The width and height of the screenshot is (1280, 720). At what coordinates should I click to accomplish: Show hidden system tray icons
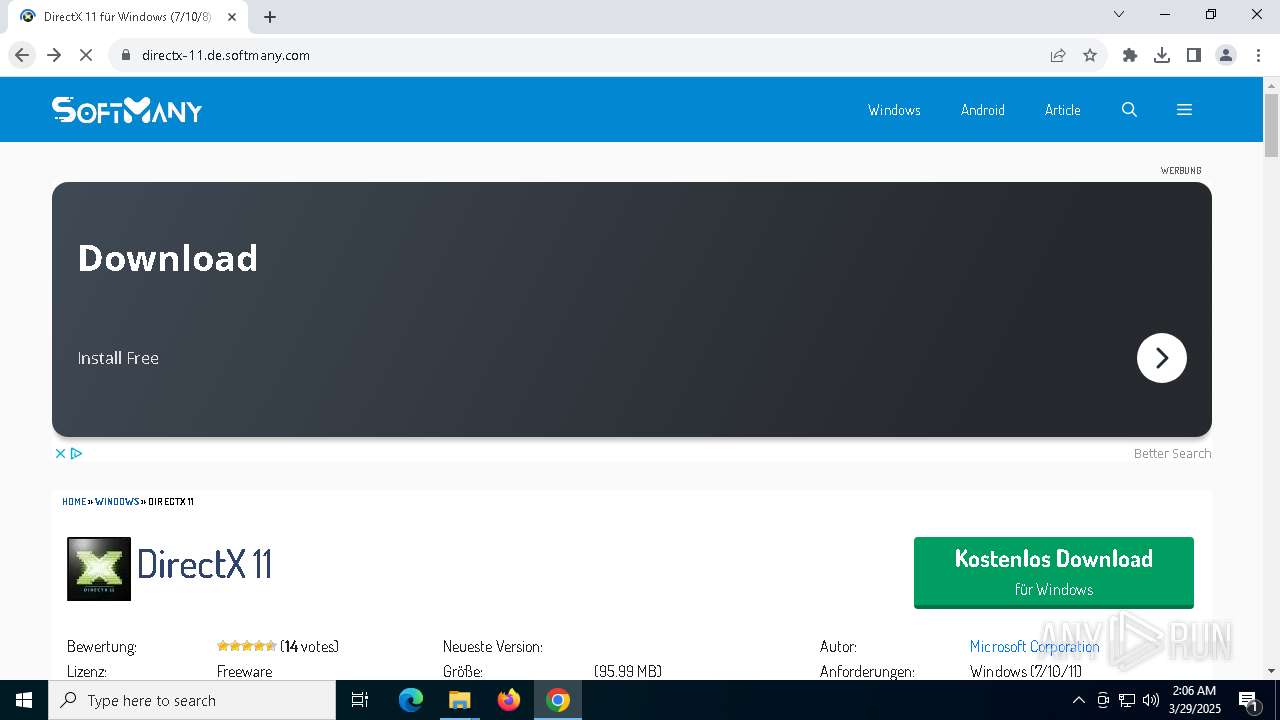(x=1078, y=700)
